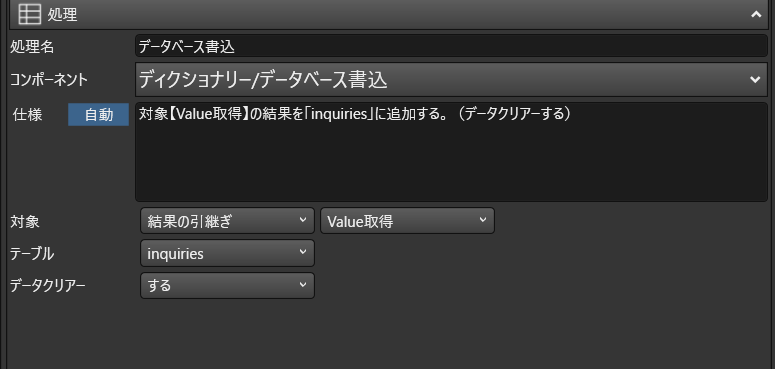
Task: Open the Value取得 dropdown
Action: tap(407, 221)
